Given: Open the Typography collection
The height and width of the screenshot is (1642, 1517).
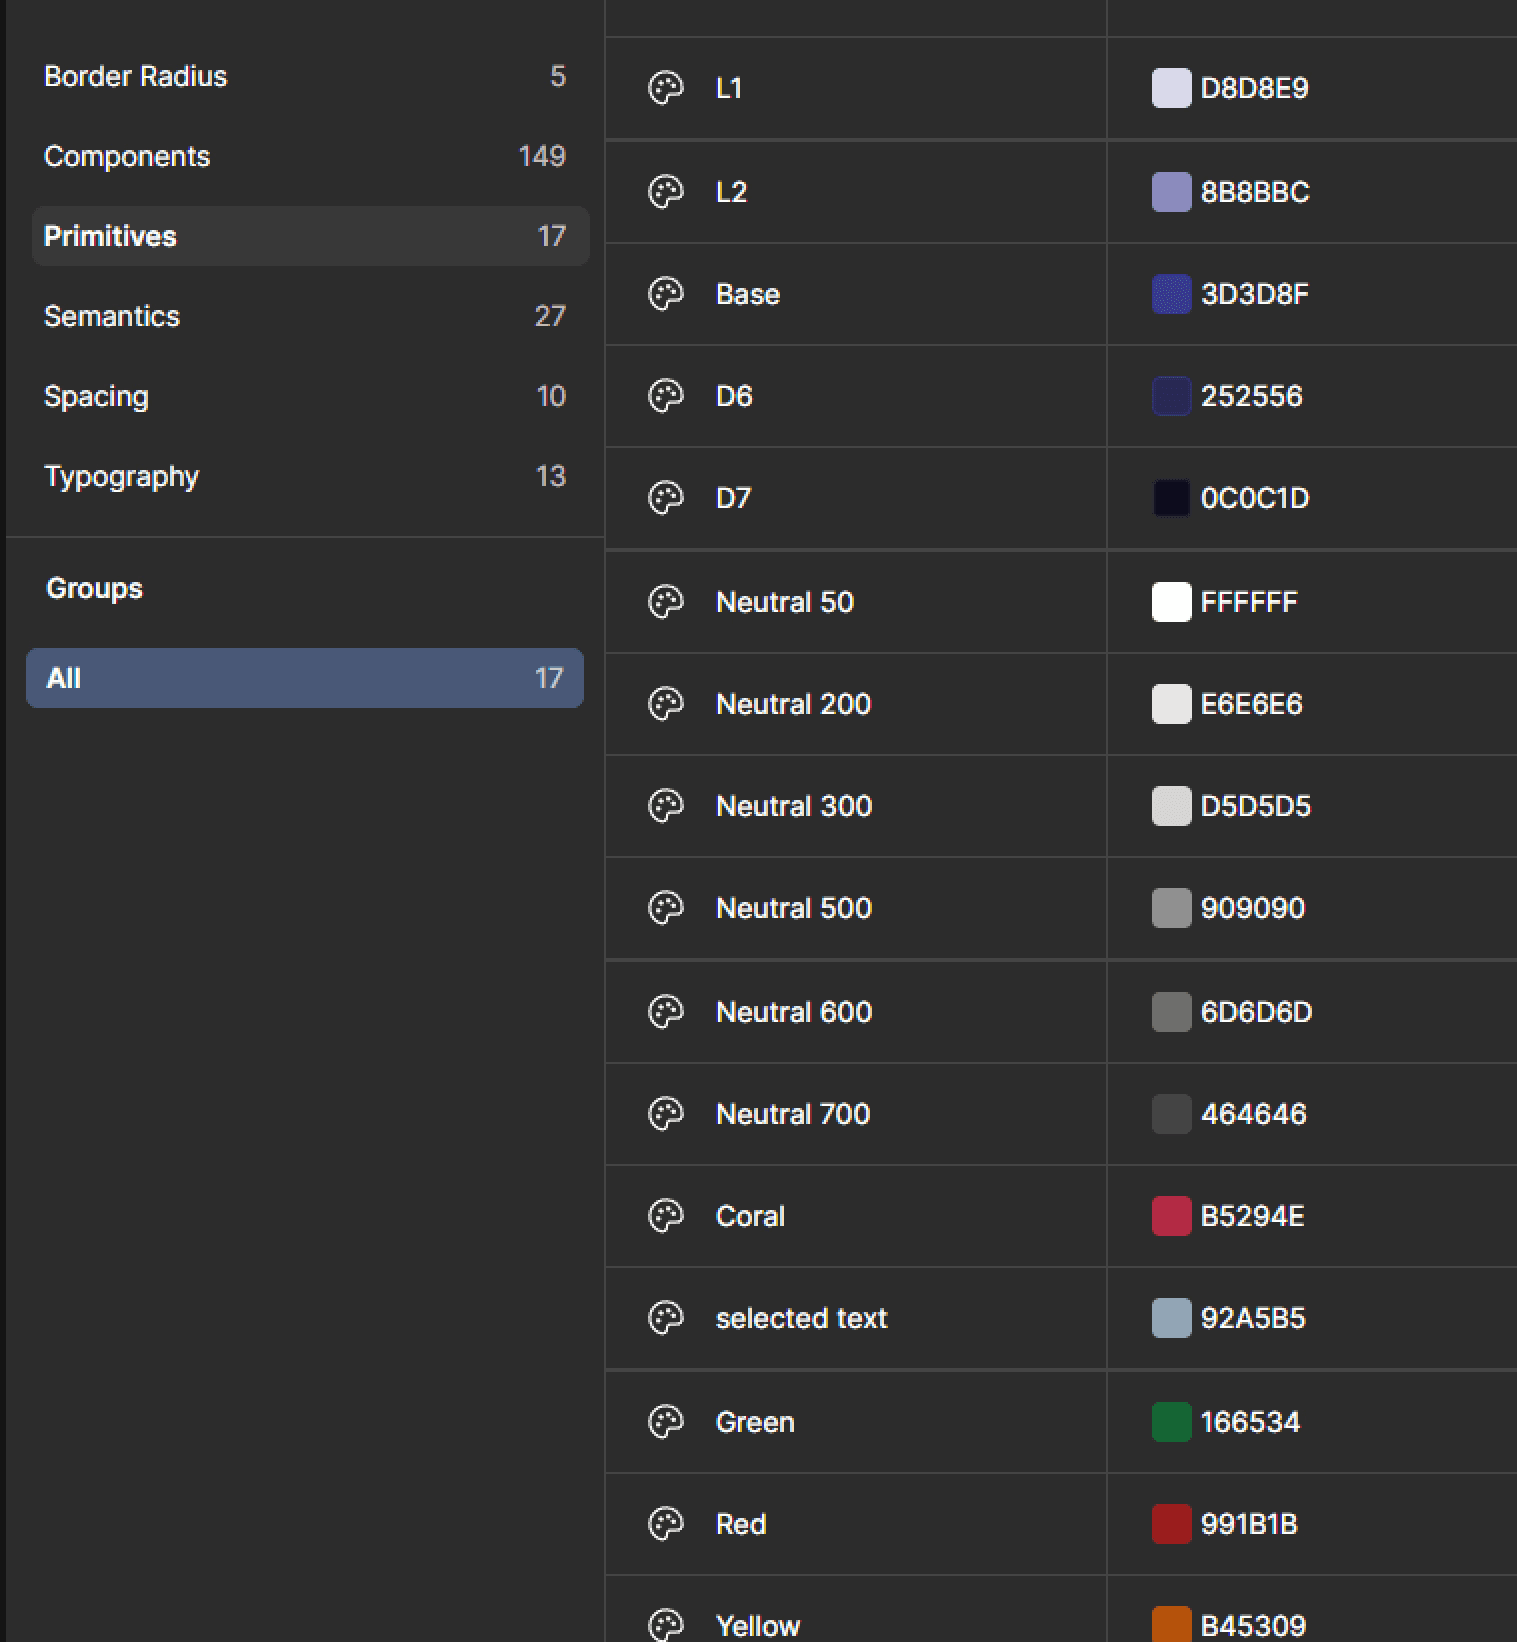Looking at the screenshot, I should [310, 476].
